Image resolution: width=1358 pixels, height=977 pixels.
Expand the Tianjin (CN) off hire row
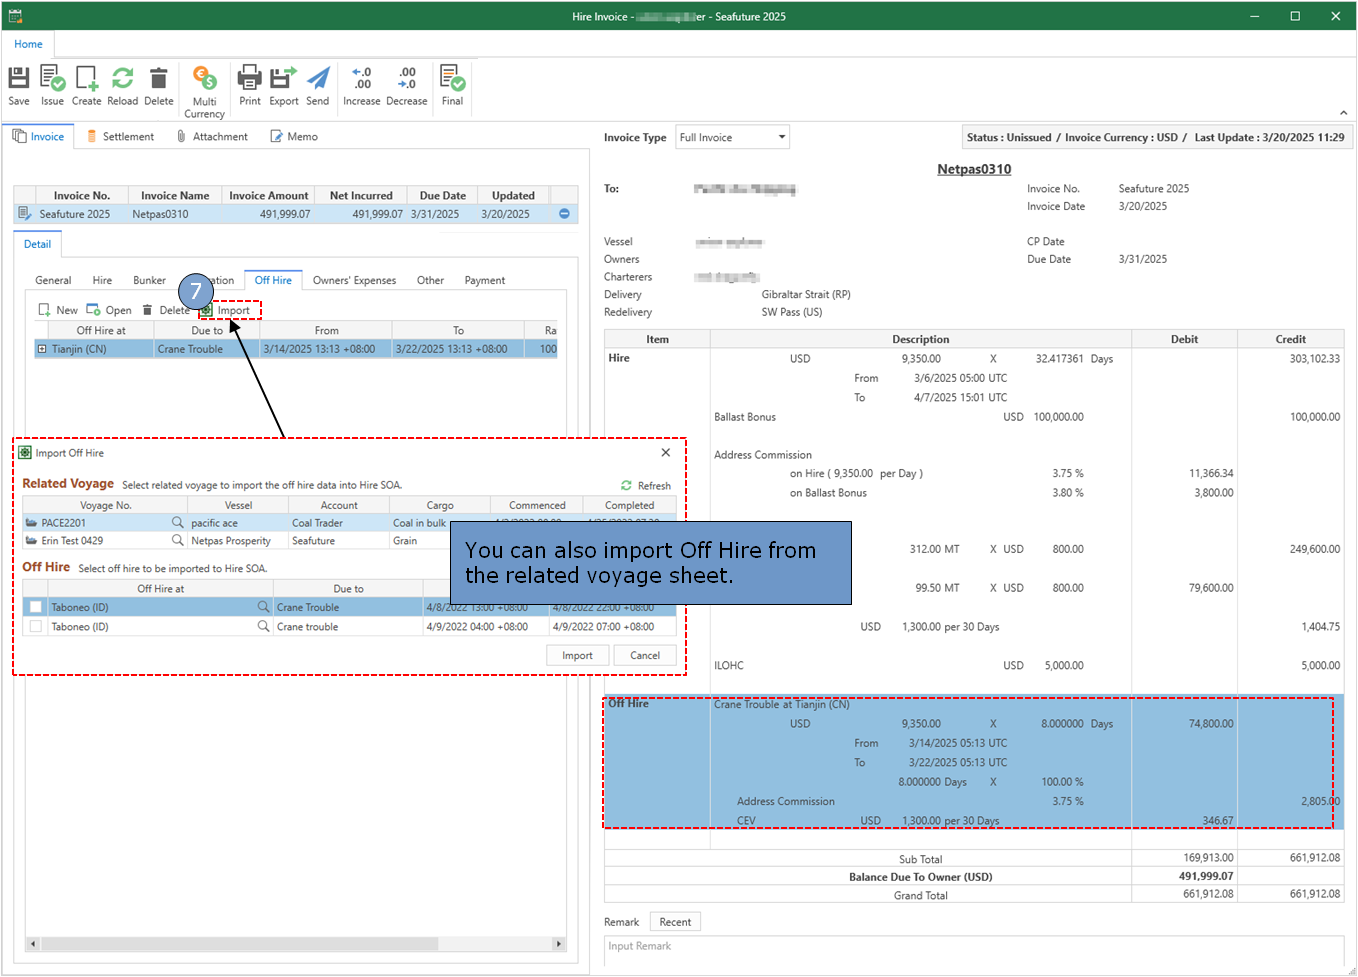(42, 349)
